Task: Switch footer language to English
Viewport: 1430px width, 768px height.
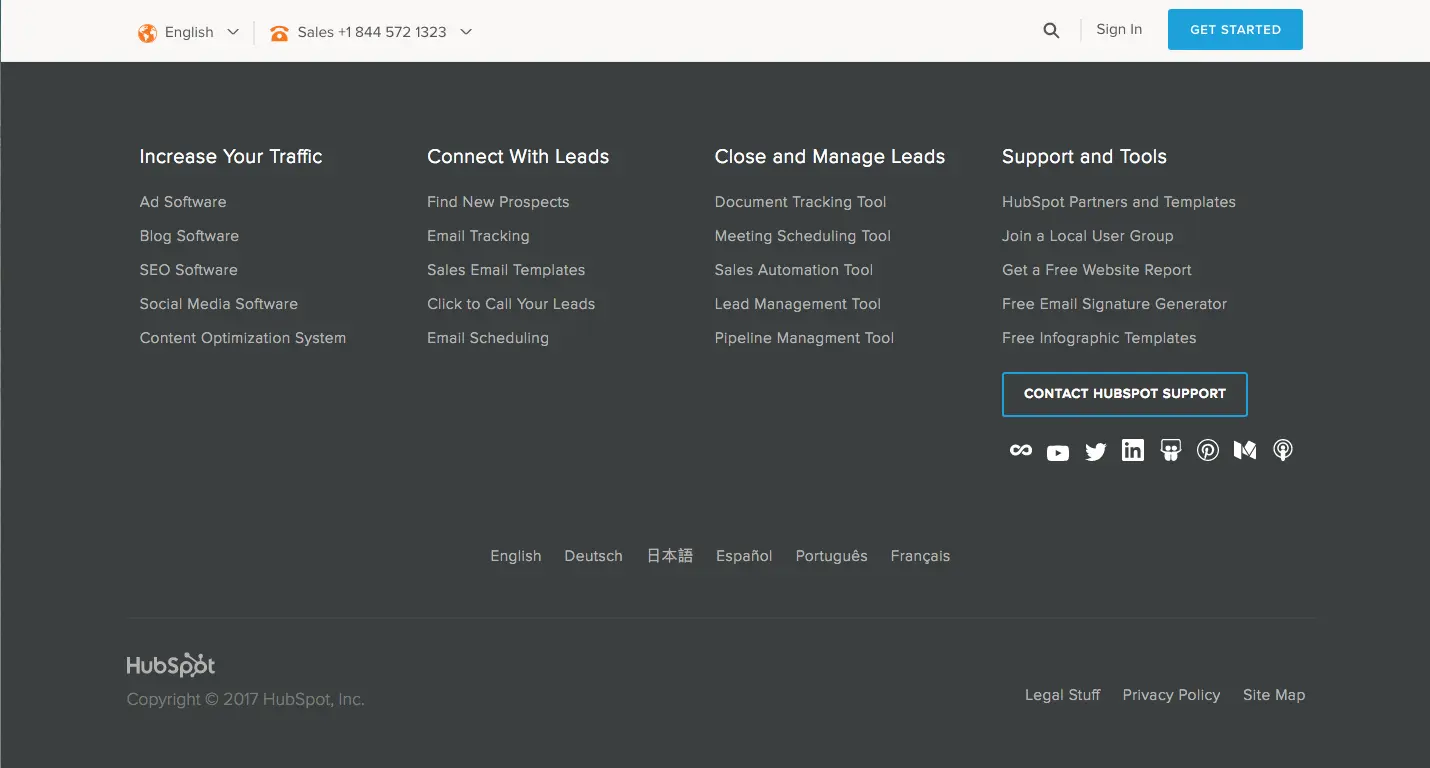Action: click(516, 556)
